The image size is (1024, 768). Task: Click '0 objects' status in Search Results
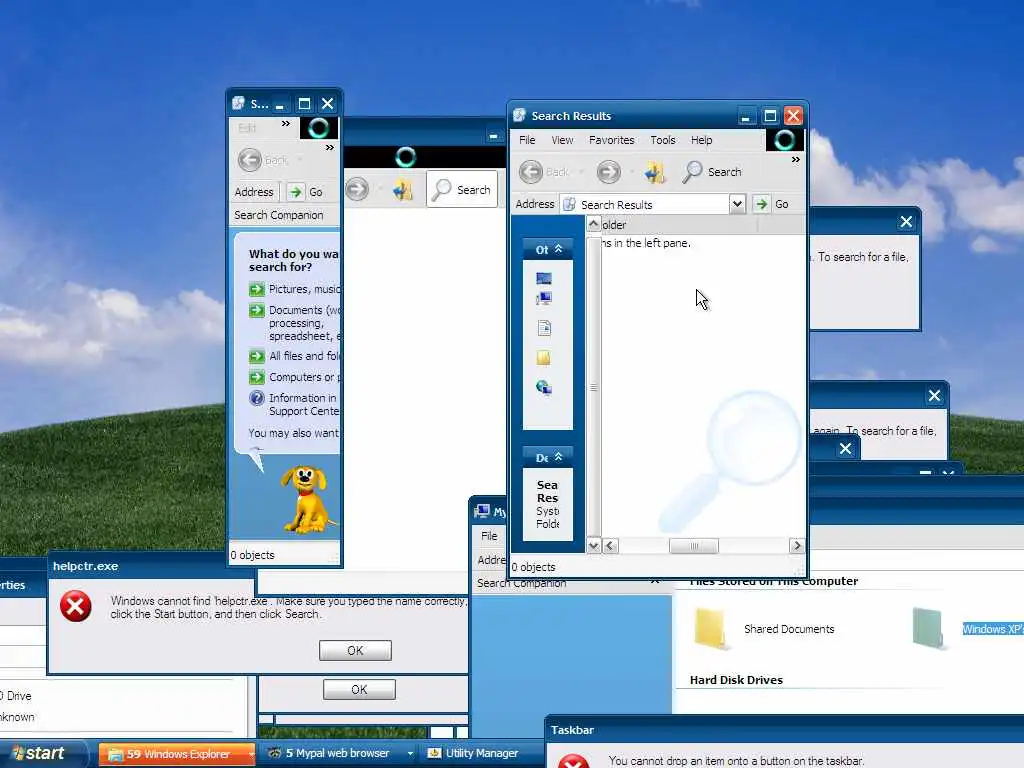tap(534, 567)
